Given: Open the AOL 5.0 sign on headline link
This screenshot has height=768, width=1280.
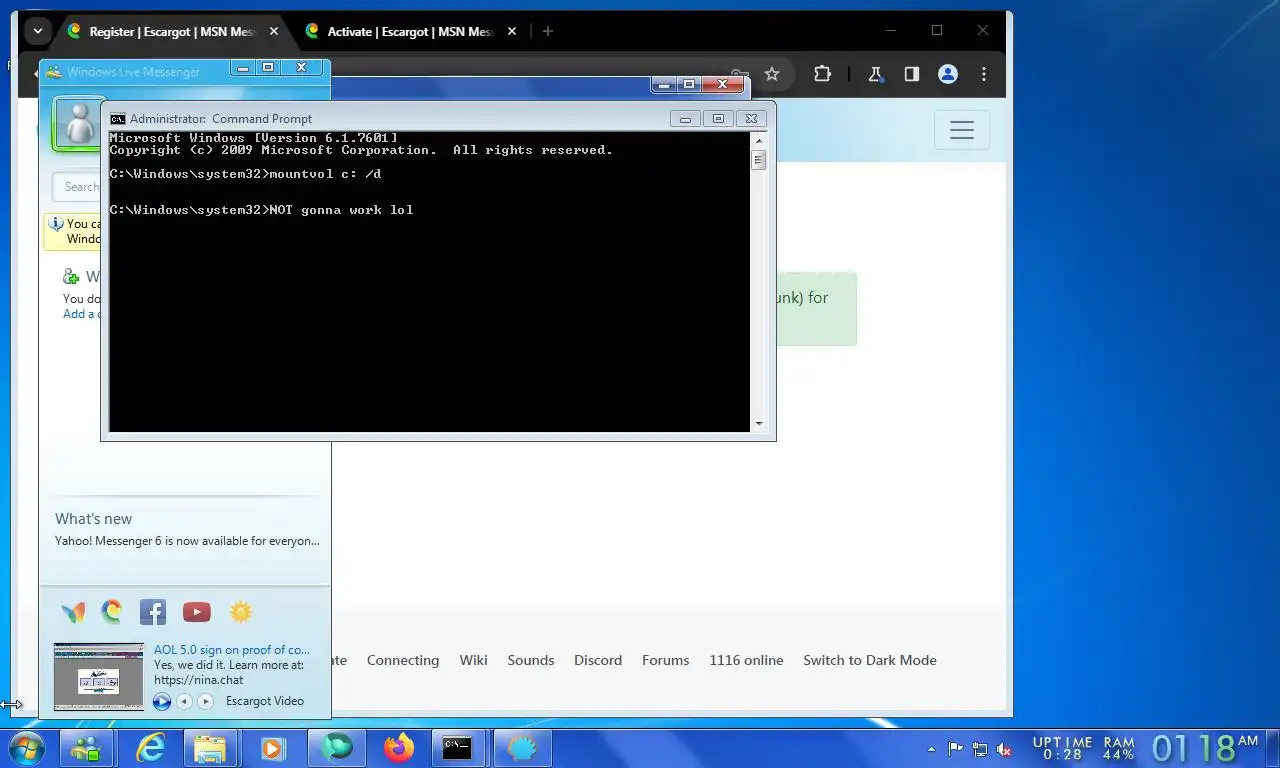Looking at the screenshot, I should (x=232, y=650).
